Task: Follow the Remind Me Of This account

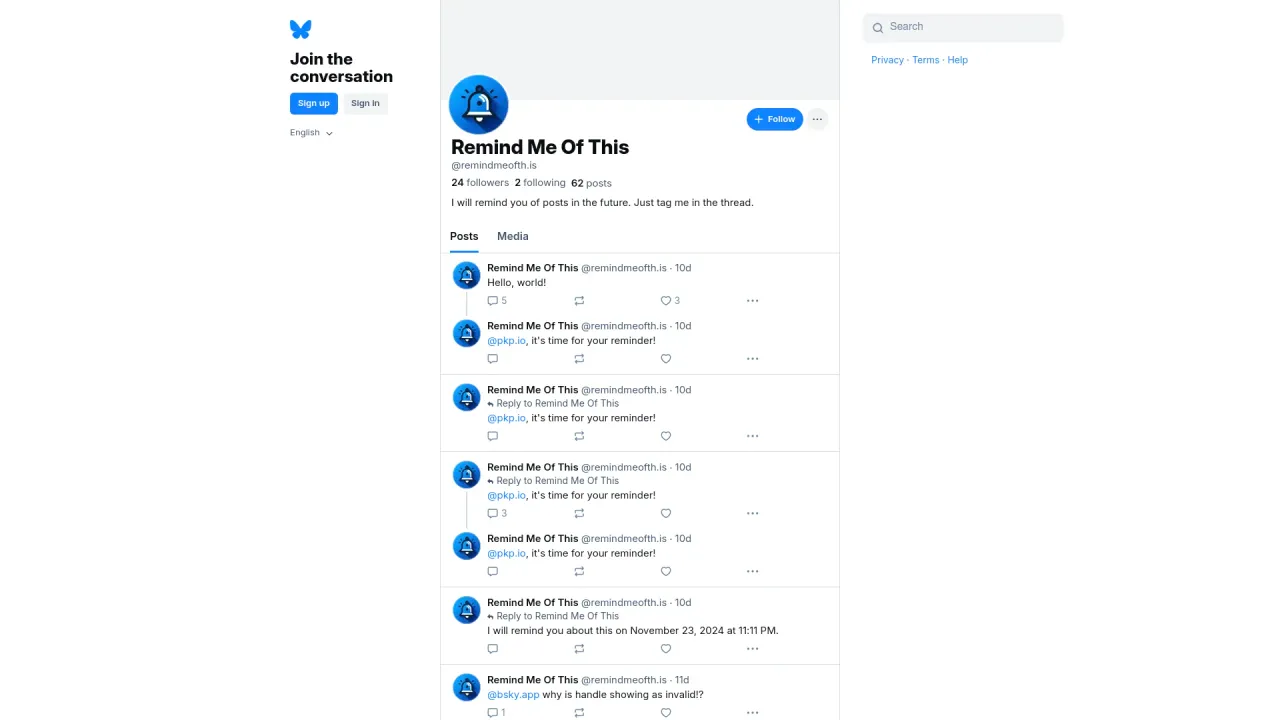Action: pyautogui.click(x=774, y=119)
